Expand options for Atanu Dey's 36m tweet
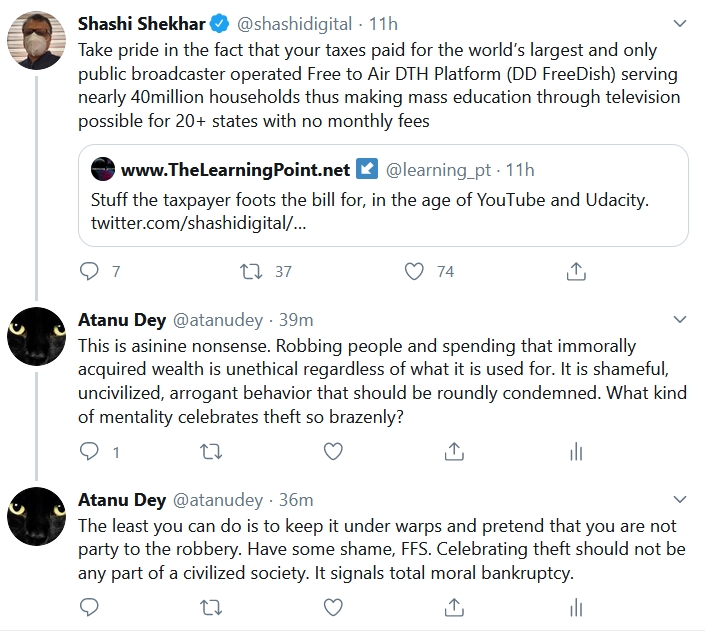The image size is (705, 633). coord(680,500)
